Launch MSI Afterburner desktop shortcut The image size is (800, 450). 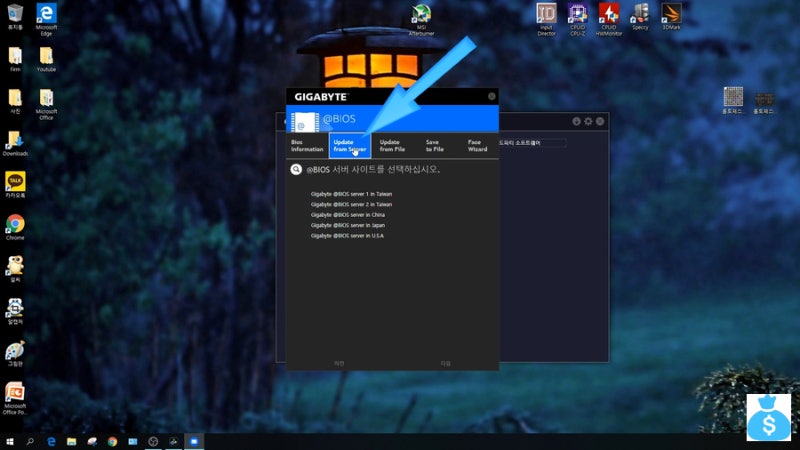click(421, 19)
